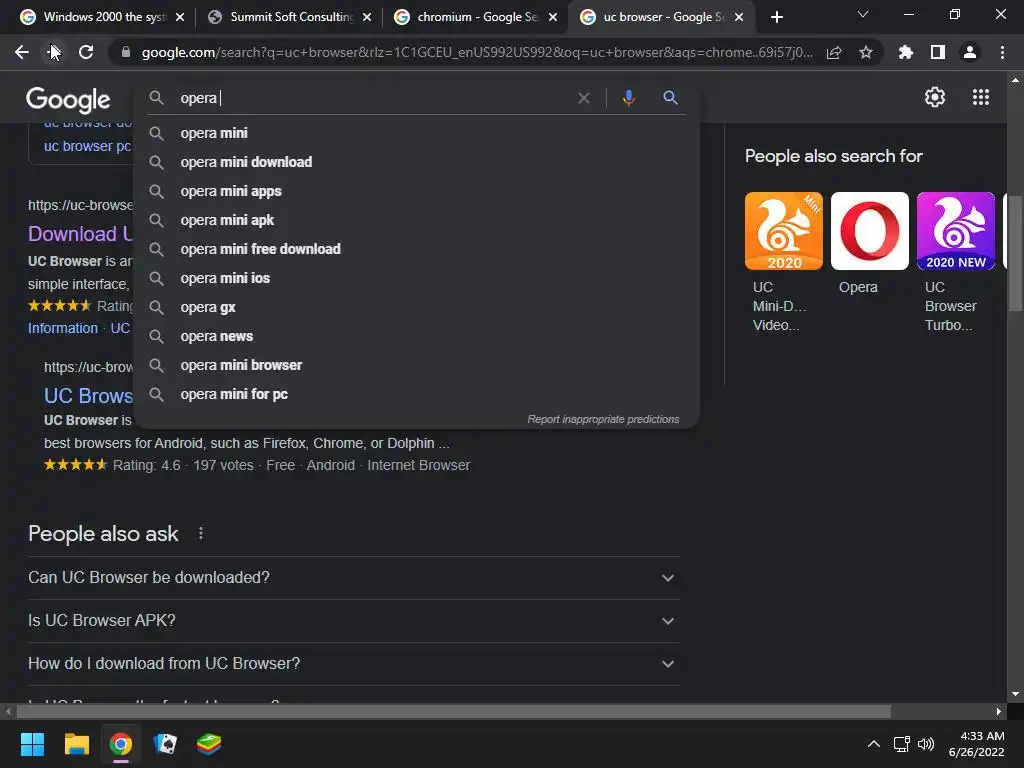Open the 'UC Brows...' result title
The height and width of the screenshot is (768, 1024).
click(x=88, y=396)
